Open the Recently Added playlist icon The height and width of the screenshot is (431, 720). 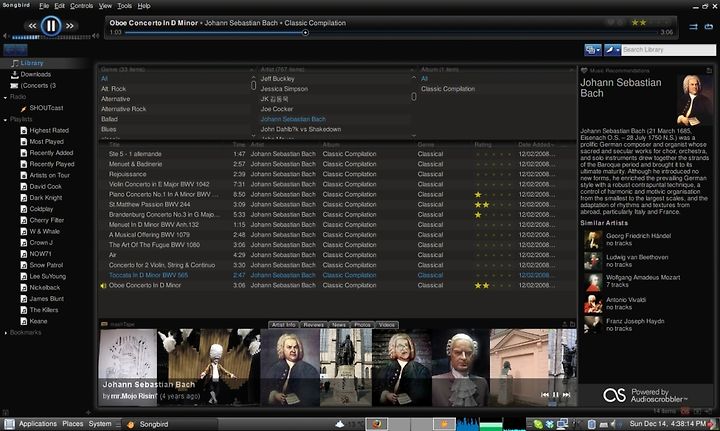pyautogui.click(x=23, y=153)
